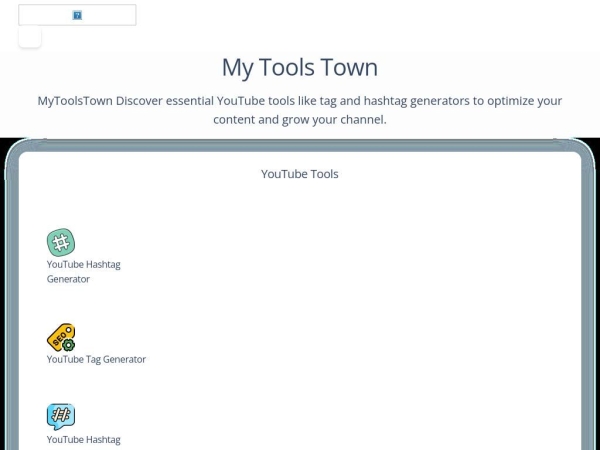Open the YouTube Tag Generator link
Viewport: 600px width, 450px height.
[96, 359]
